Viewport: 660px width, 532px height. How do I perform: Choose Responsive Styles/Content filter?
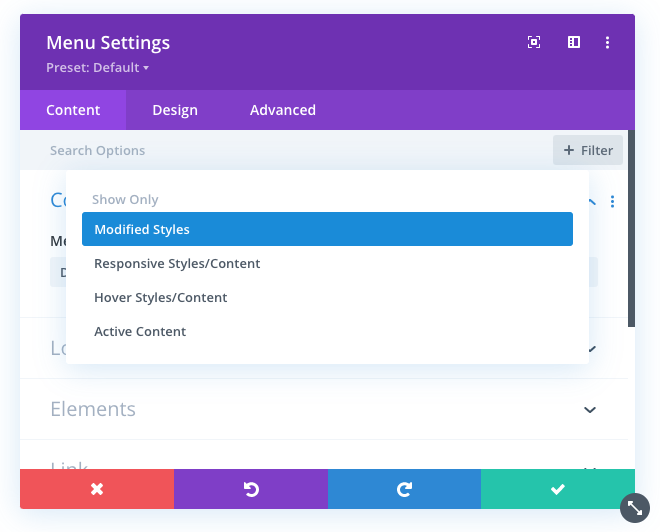[327, 263]
